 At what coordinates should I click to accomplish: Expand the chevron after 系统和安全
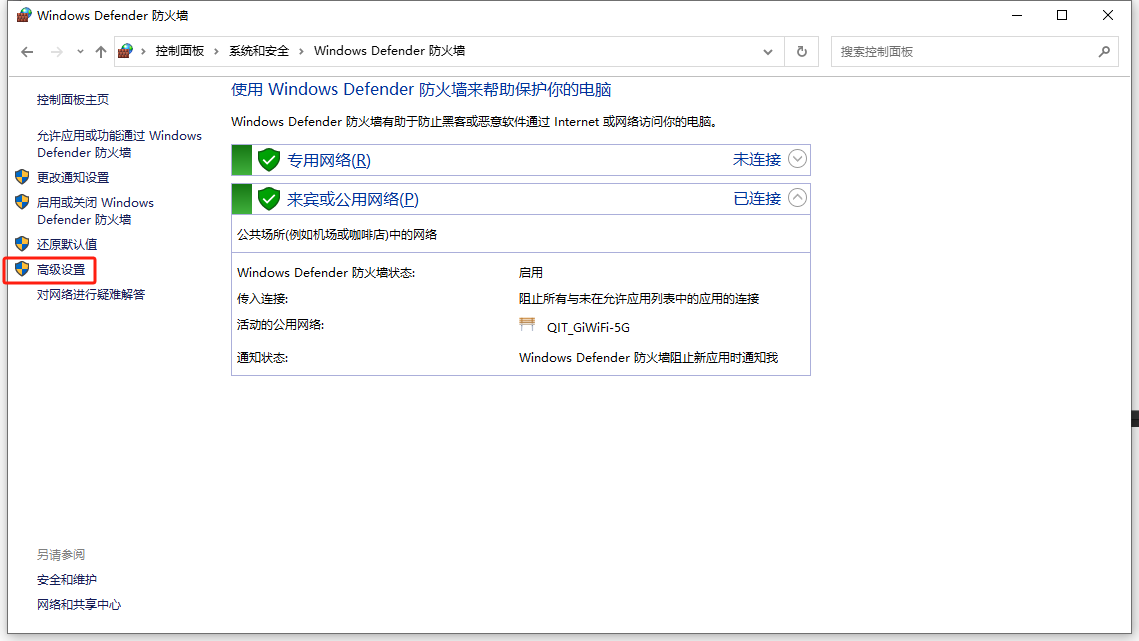pos(301,51)
